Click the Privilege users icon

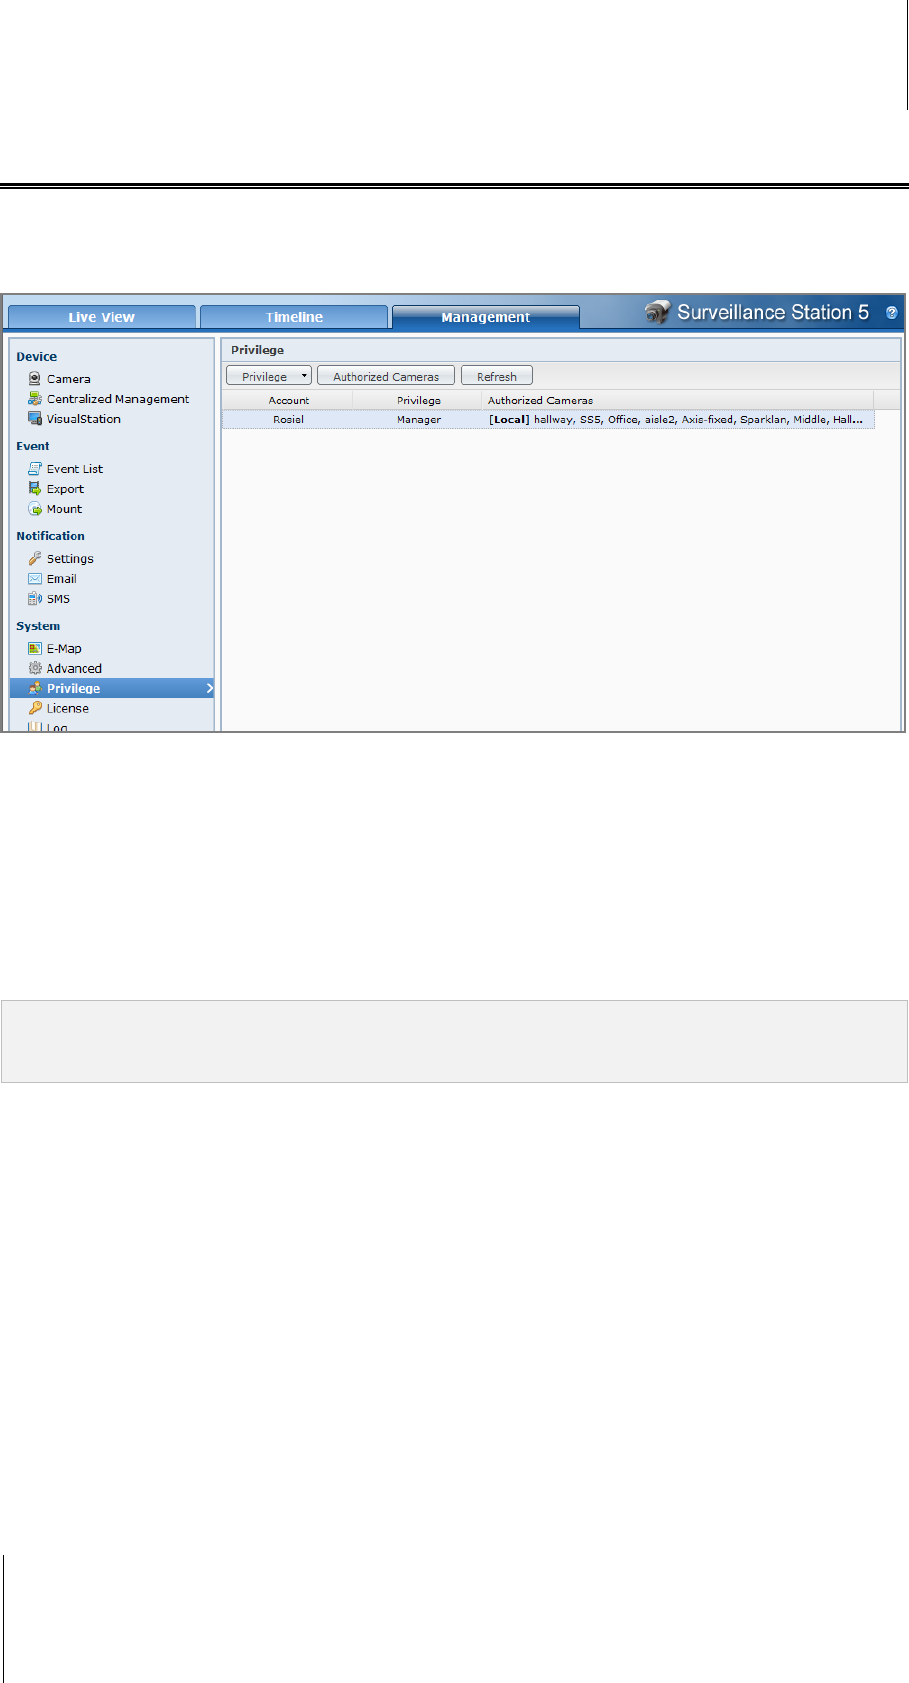(x=35, y=688)
